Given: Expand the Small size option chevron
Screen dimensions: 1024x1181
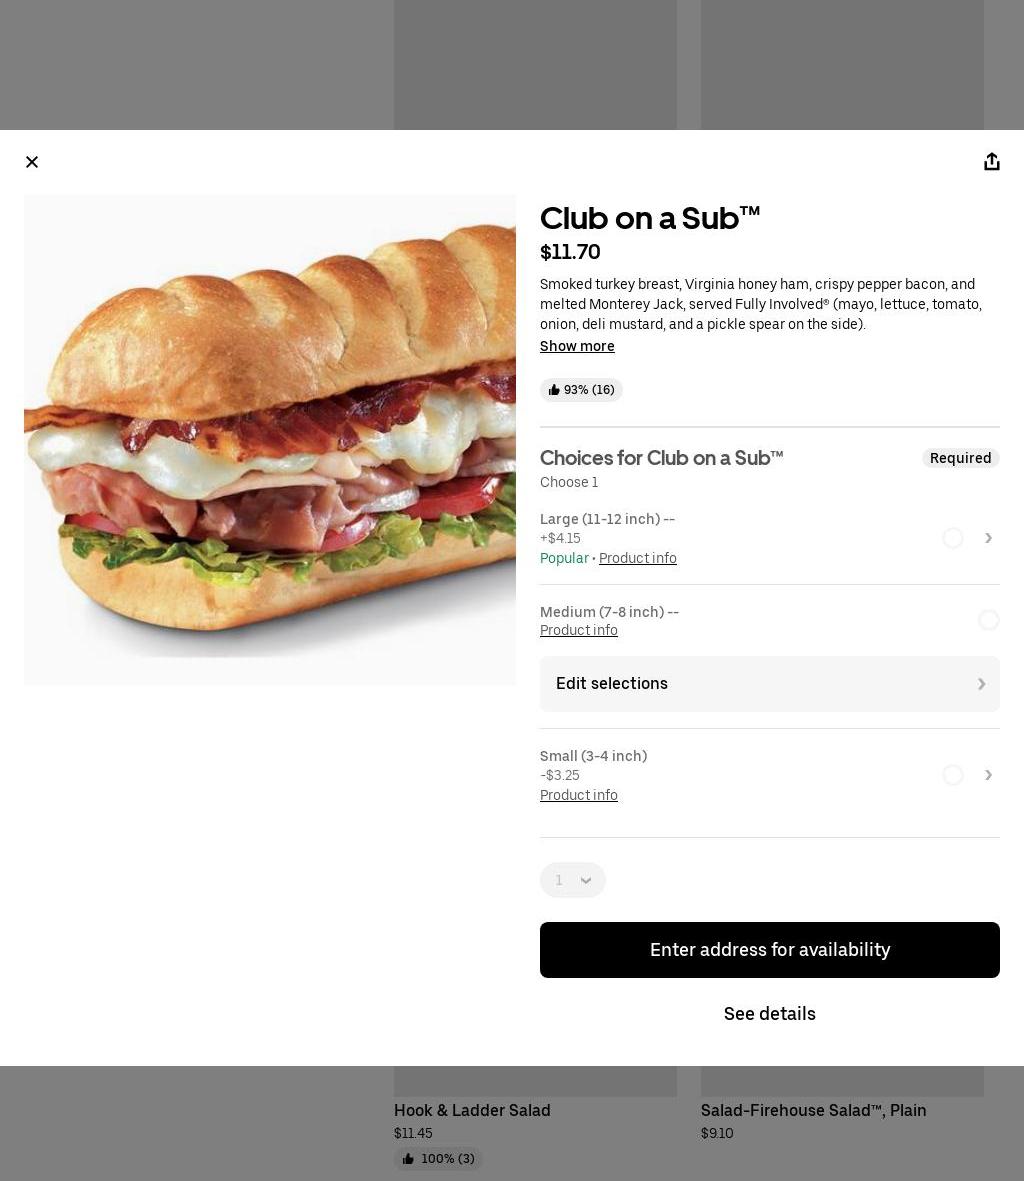Looking at the screenshot, I should (x=989, y=775).
